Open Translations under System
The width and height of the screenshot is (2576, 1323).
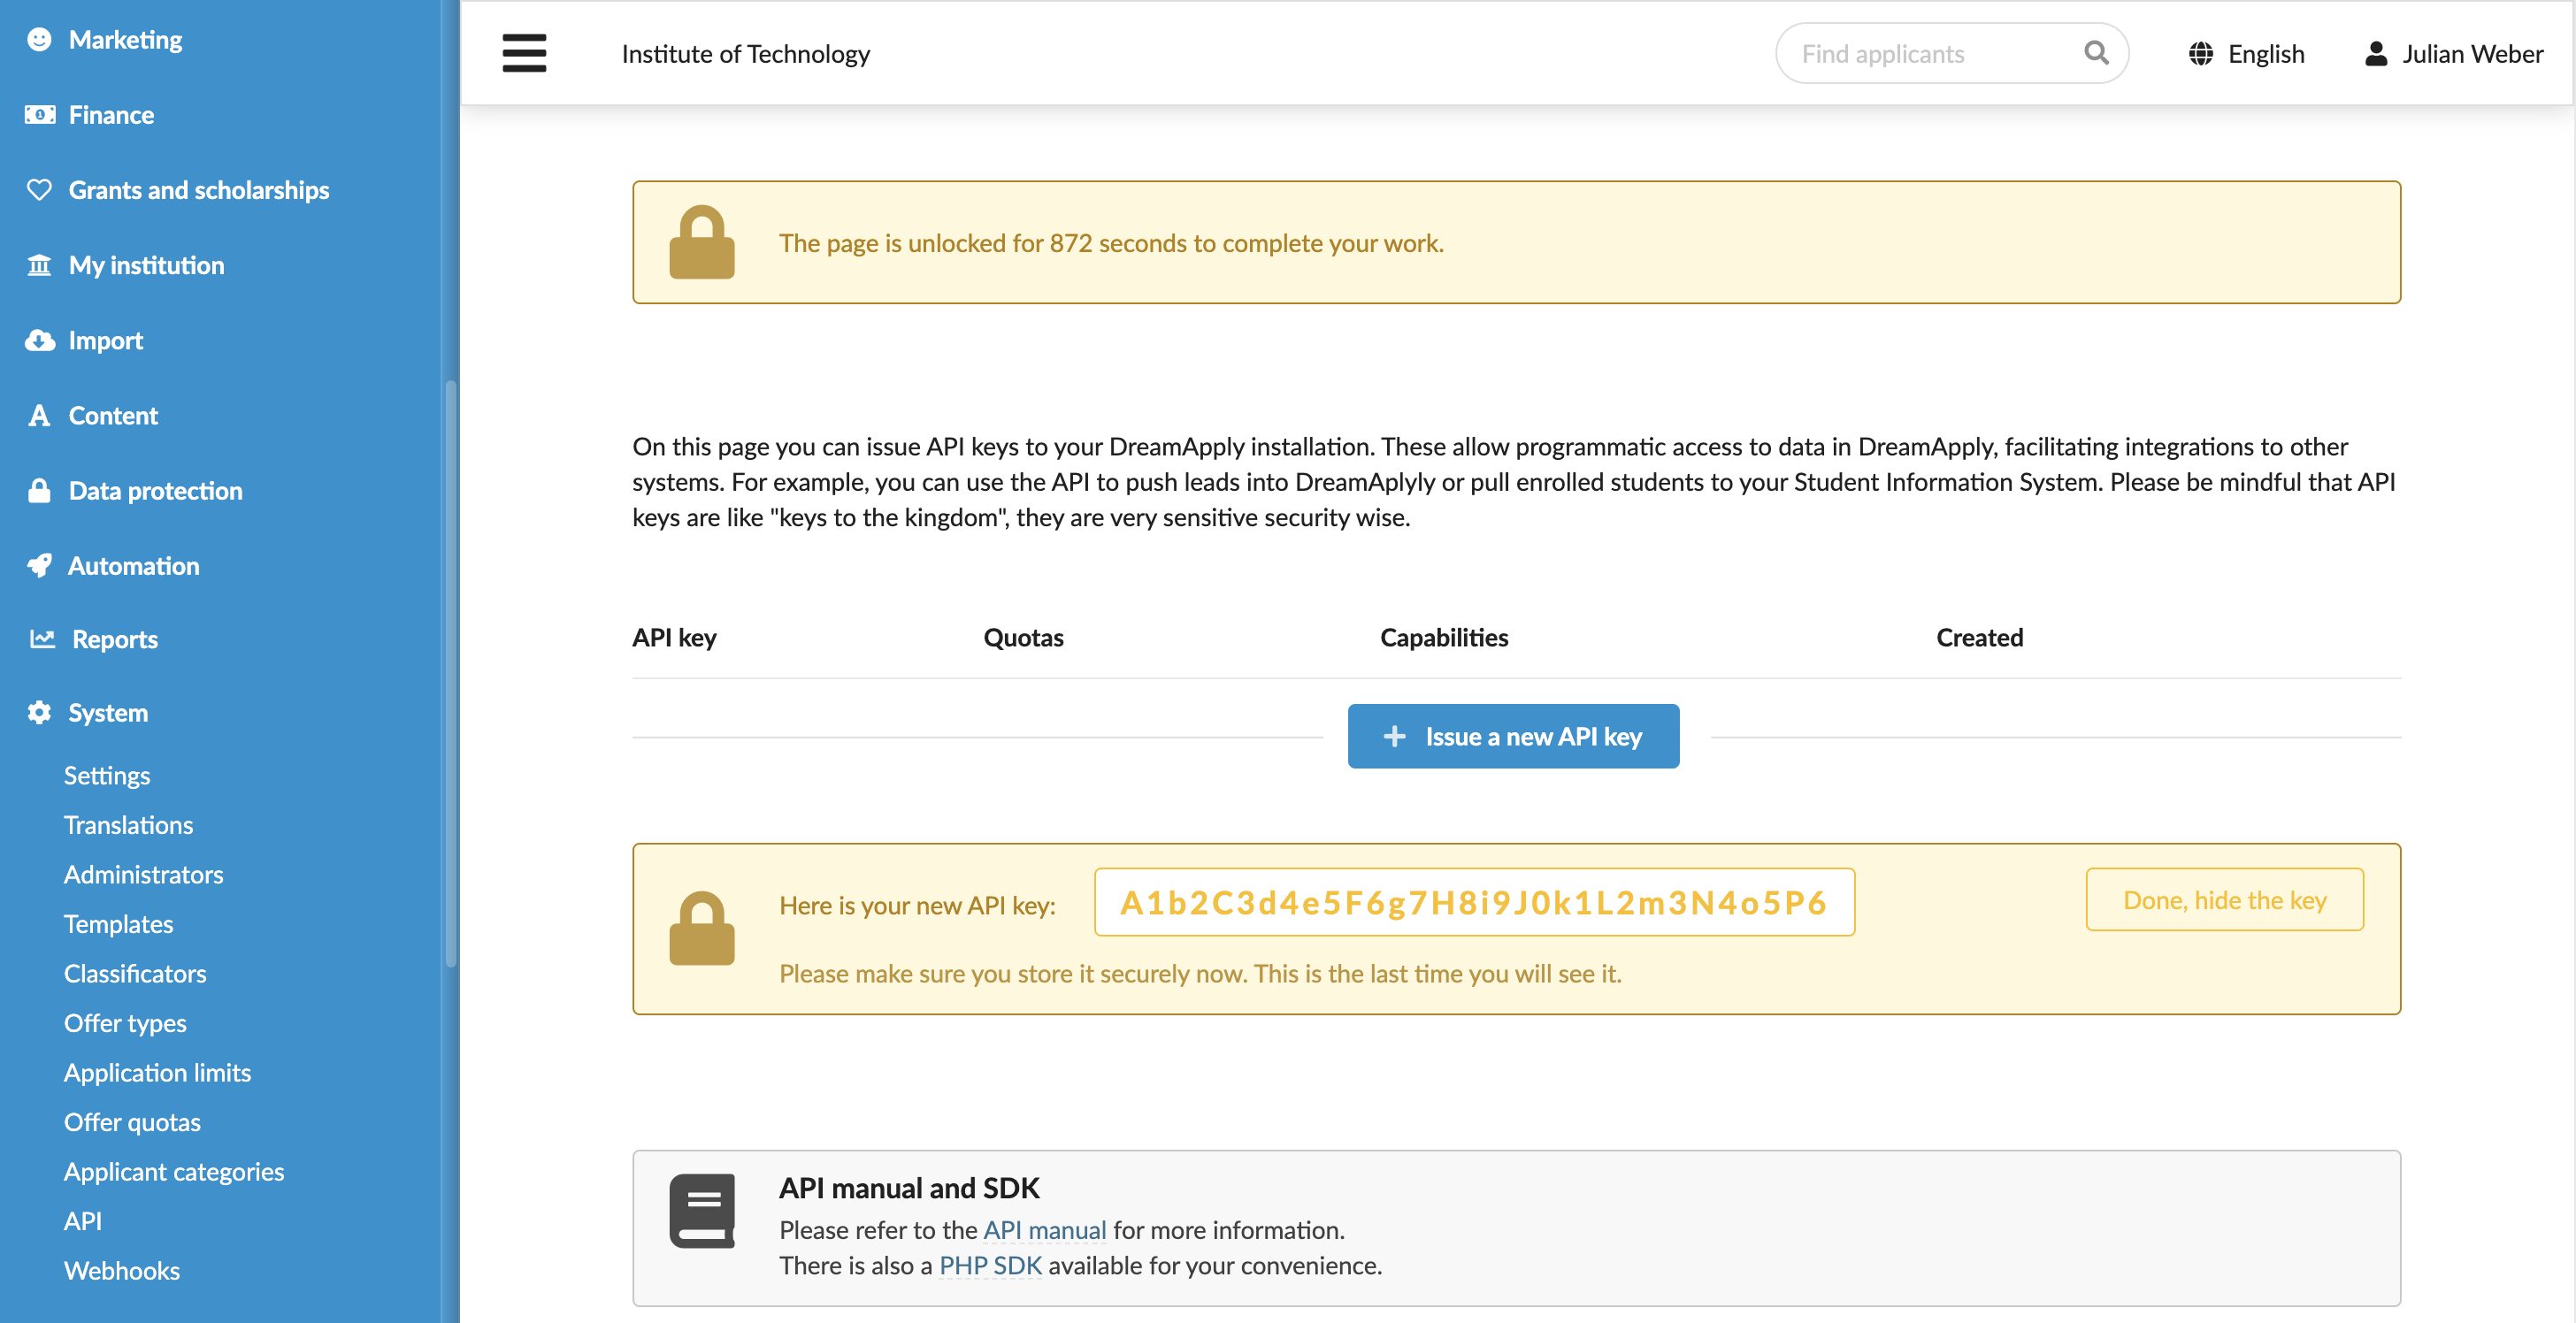click(x=128, y=824)
